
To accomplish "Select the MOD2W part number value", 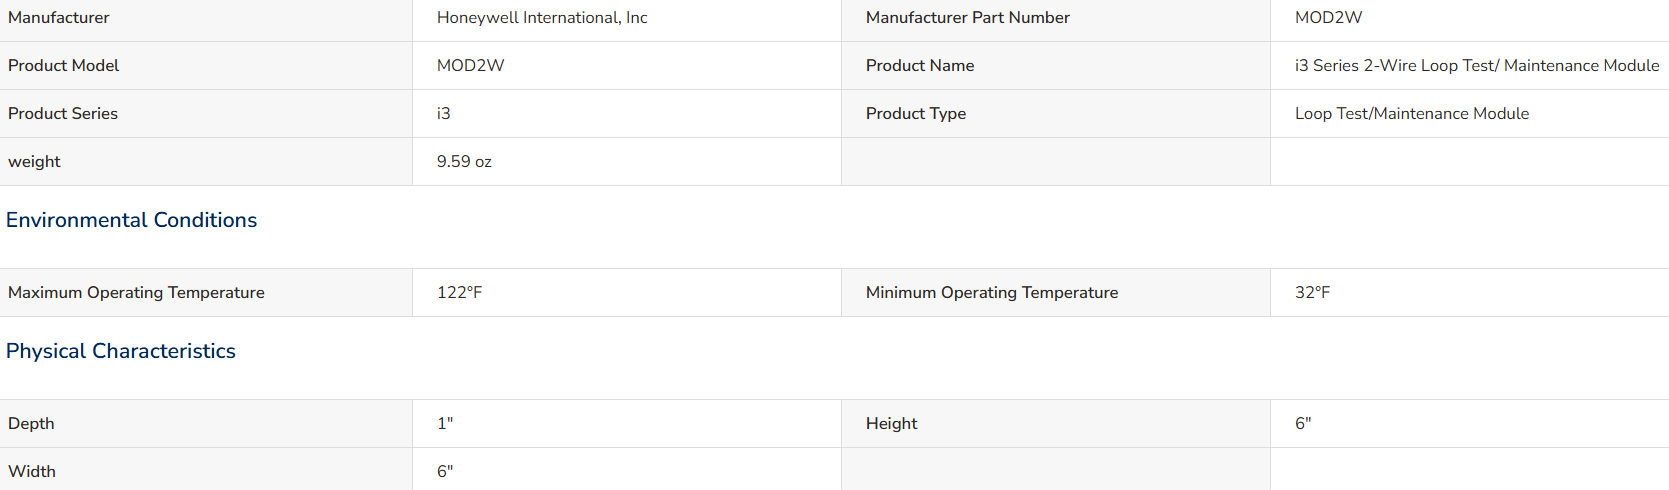I will [x=1328, y=18].
